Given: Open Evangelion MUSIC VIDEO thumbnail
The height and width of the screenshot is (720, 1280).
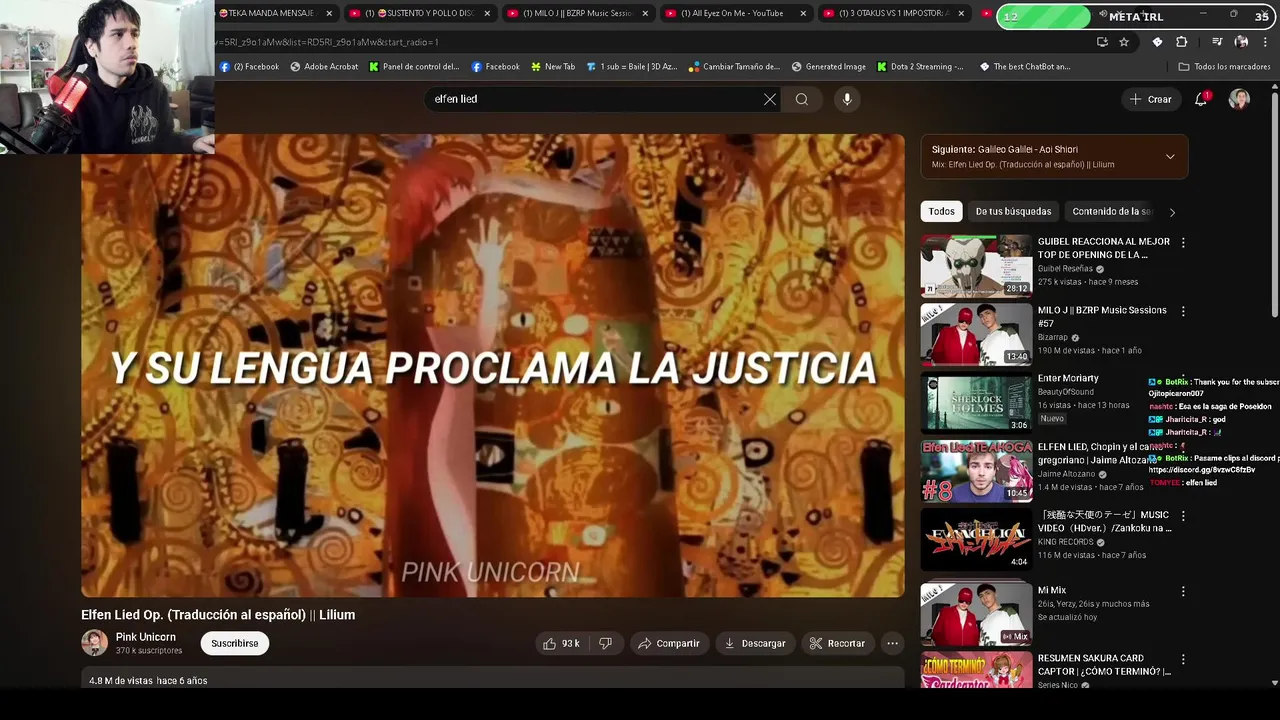Looking at the screenshot, I should click(976, 539).
